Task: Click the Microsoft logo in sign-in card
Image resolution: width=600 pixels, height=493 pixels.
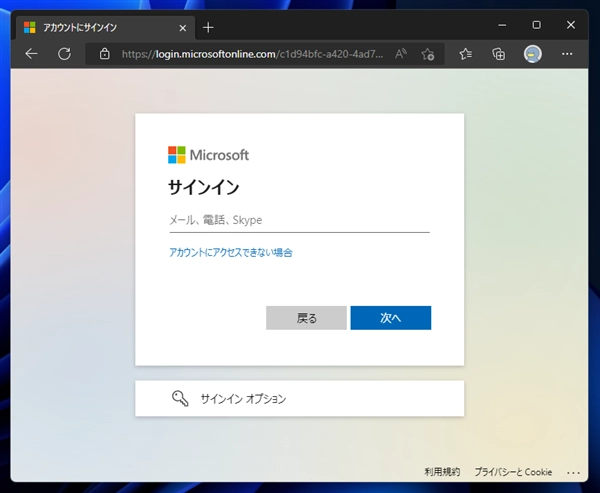Action: pos(209,155)
